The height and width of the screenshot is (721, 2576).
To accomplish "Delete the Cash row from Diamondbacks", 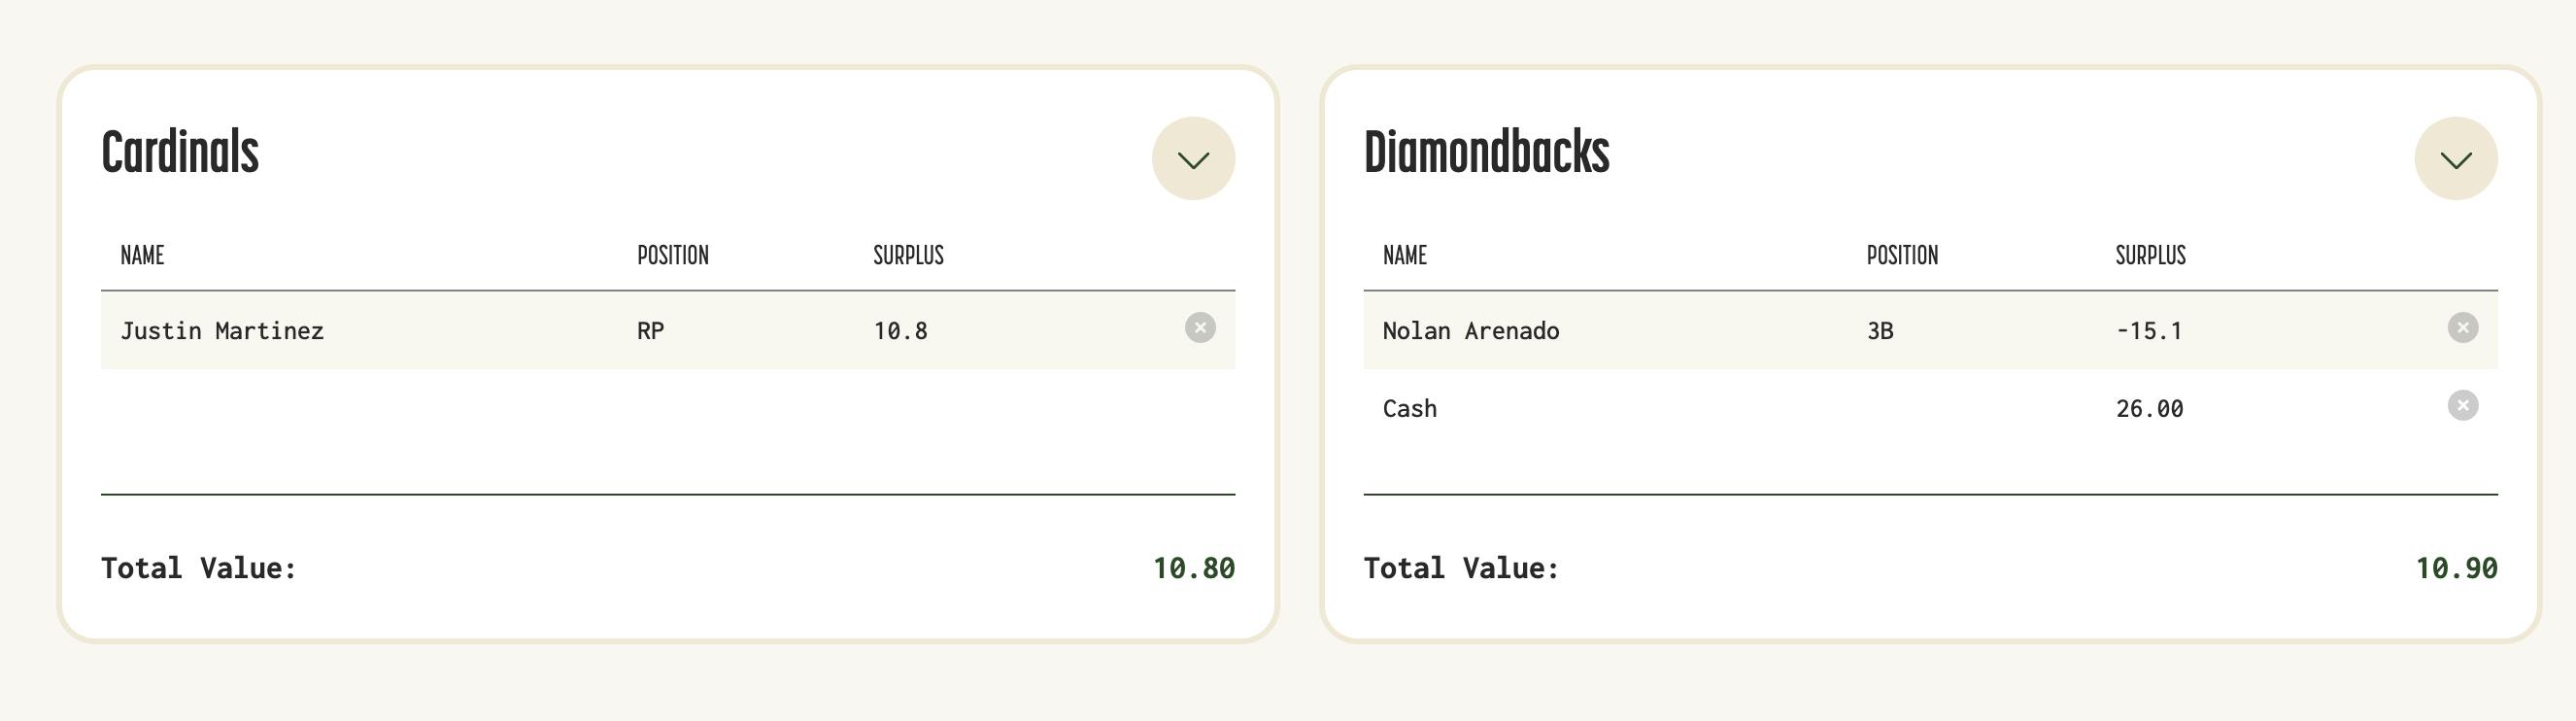I will pos(2462,406).
